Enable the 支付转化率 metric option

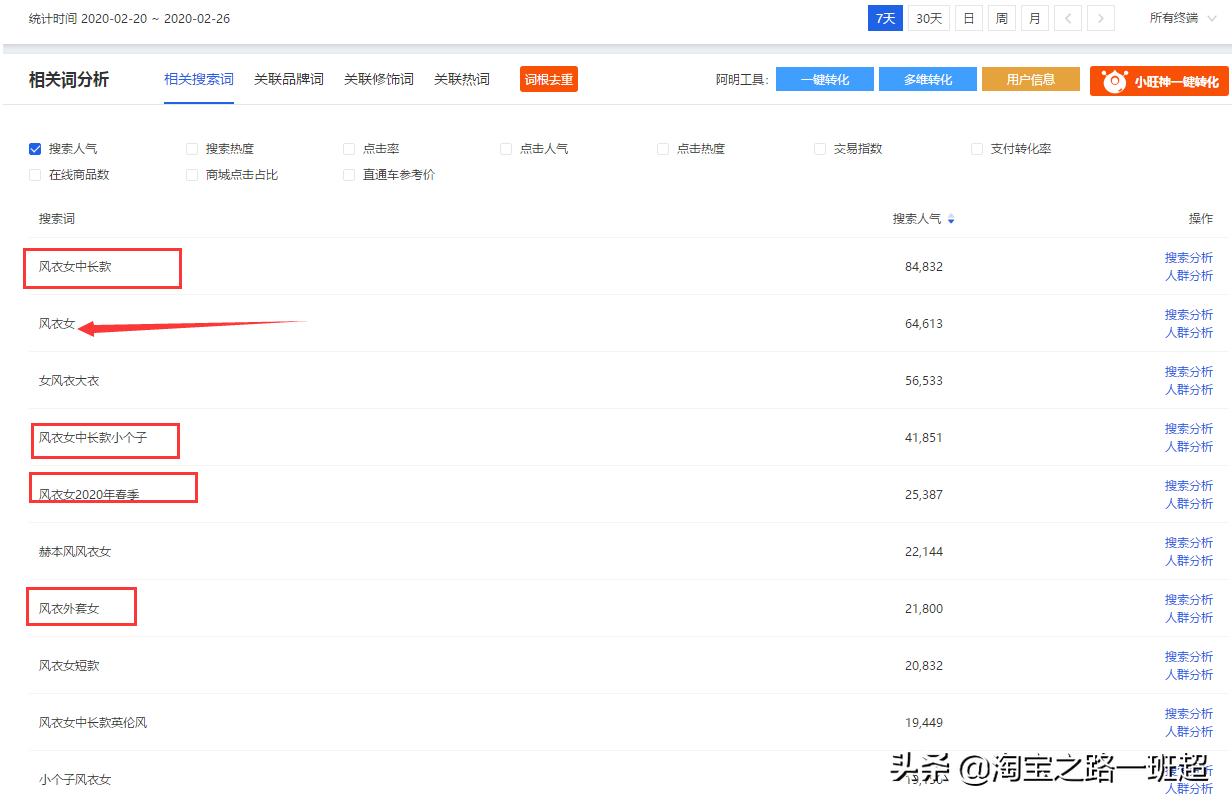pyautogui.click(x=976, y=148)
